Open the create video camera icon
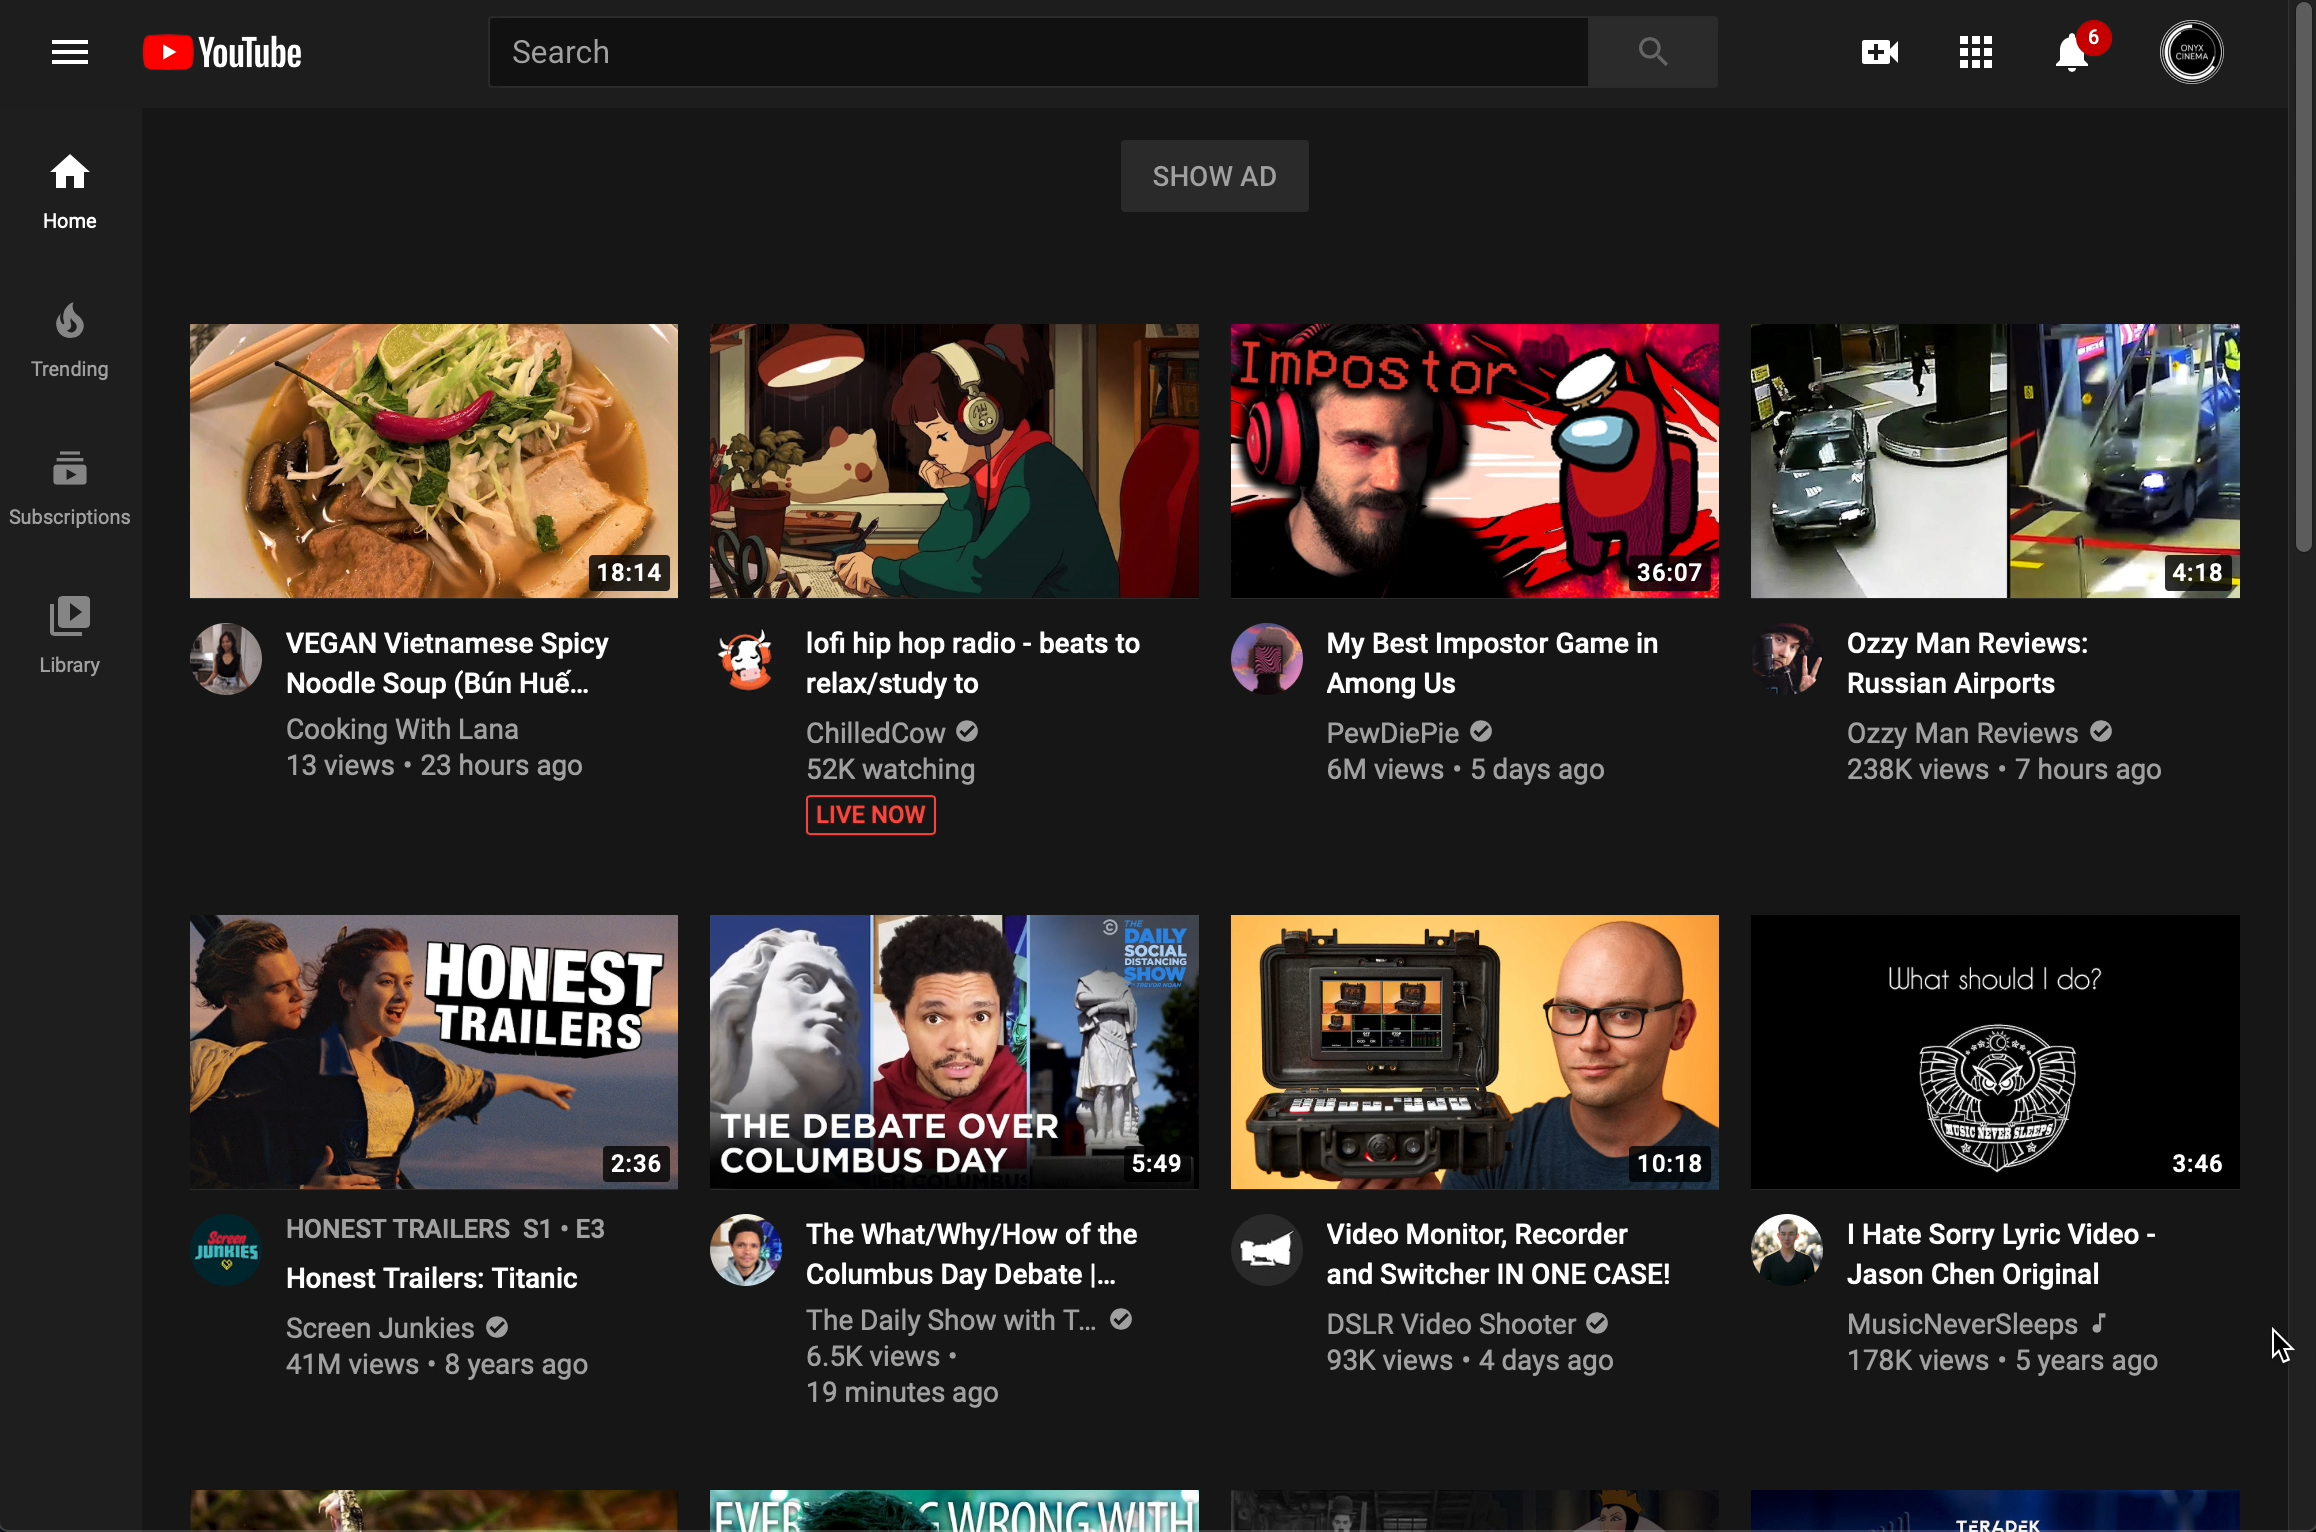This screenshot has width=2316, height=1532. coord(1879,52)
